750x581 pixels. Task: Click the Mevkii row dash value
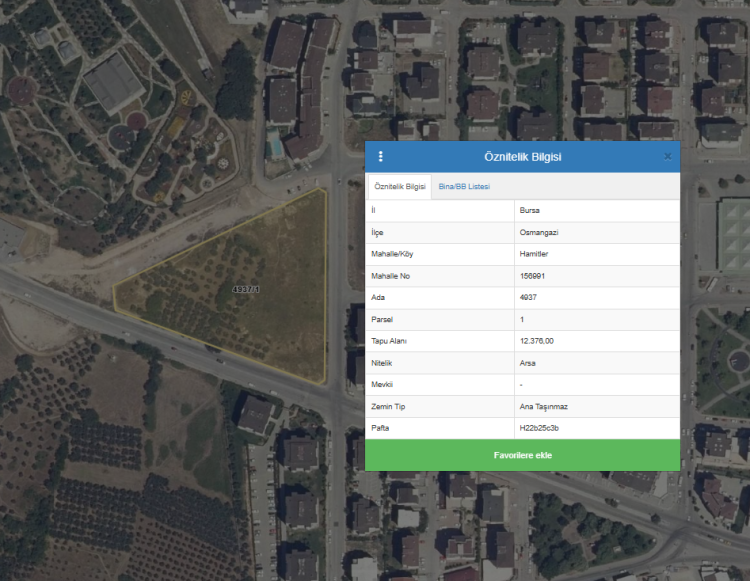click(522, 385)
